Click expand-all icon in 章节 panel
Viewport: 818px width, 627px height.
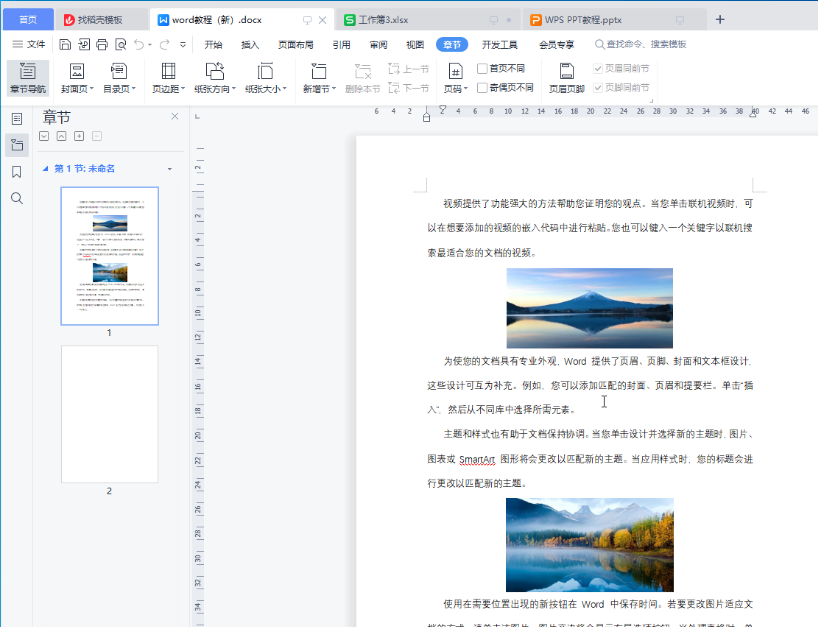click(44, 136)
